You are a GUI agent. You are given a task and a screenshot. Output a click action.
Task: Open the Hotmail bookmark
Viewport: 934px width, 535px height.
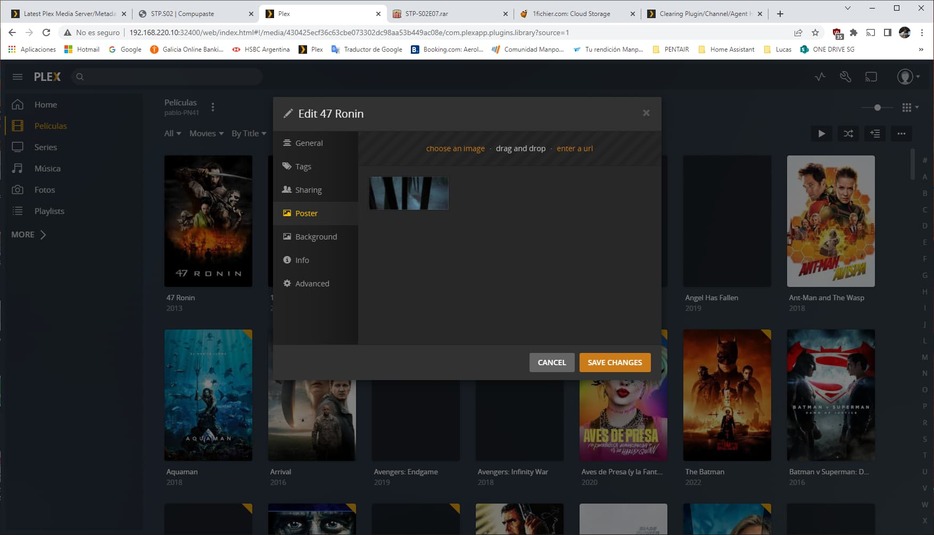tap(82, 49)
